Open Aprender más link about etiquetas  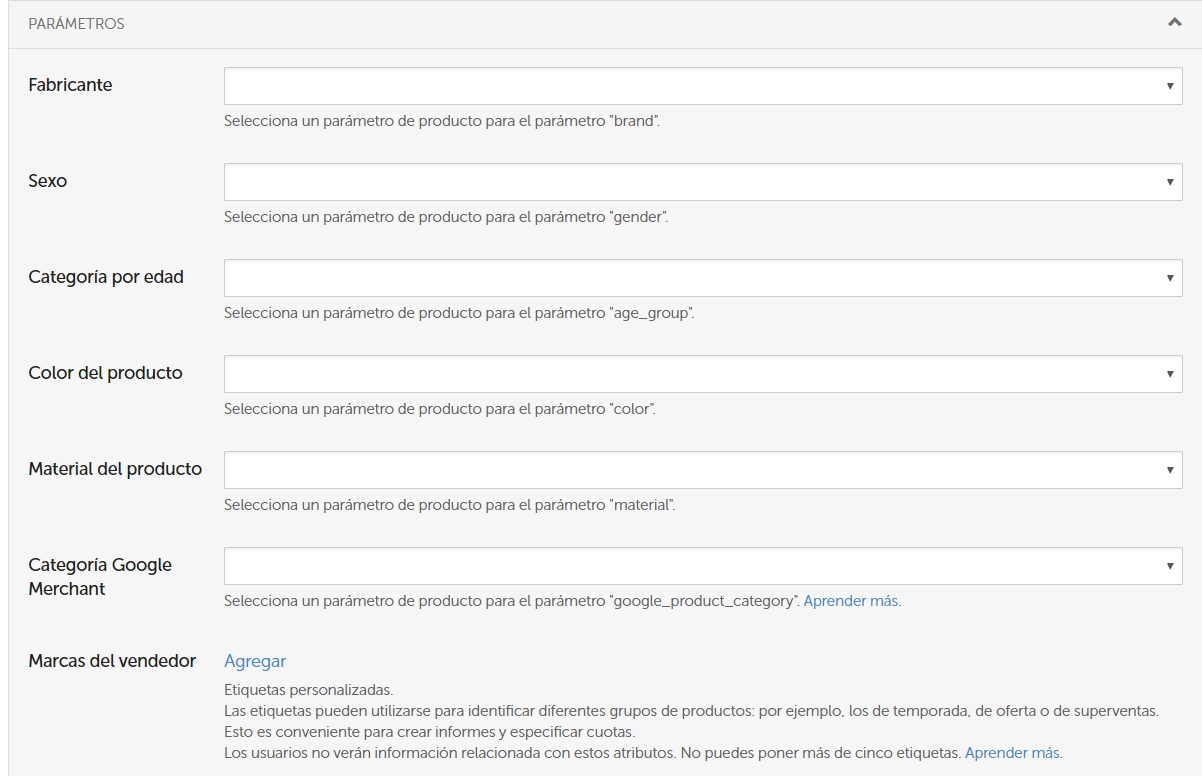tap(1012, 753)
